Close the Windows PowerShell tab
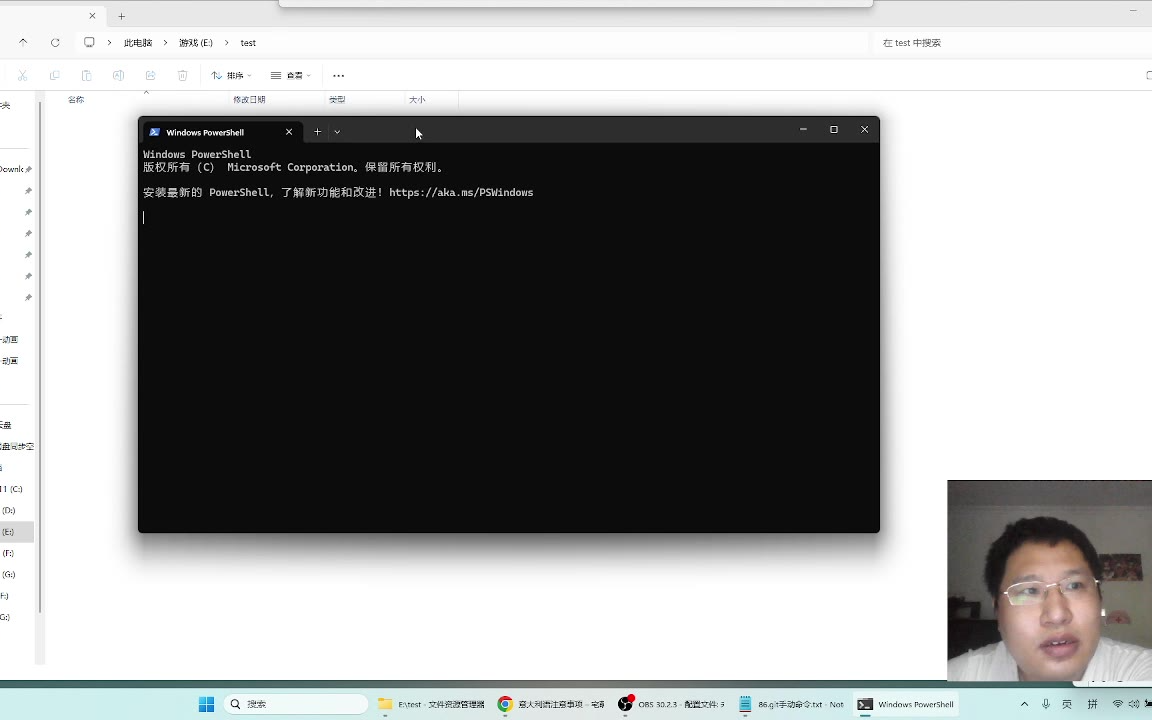 coord(289,132)
